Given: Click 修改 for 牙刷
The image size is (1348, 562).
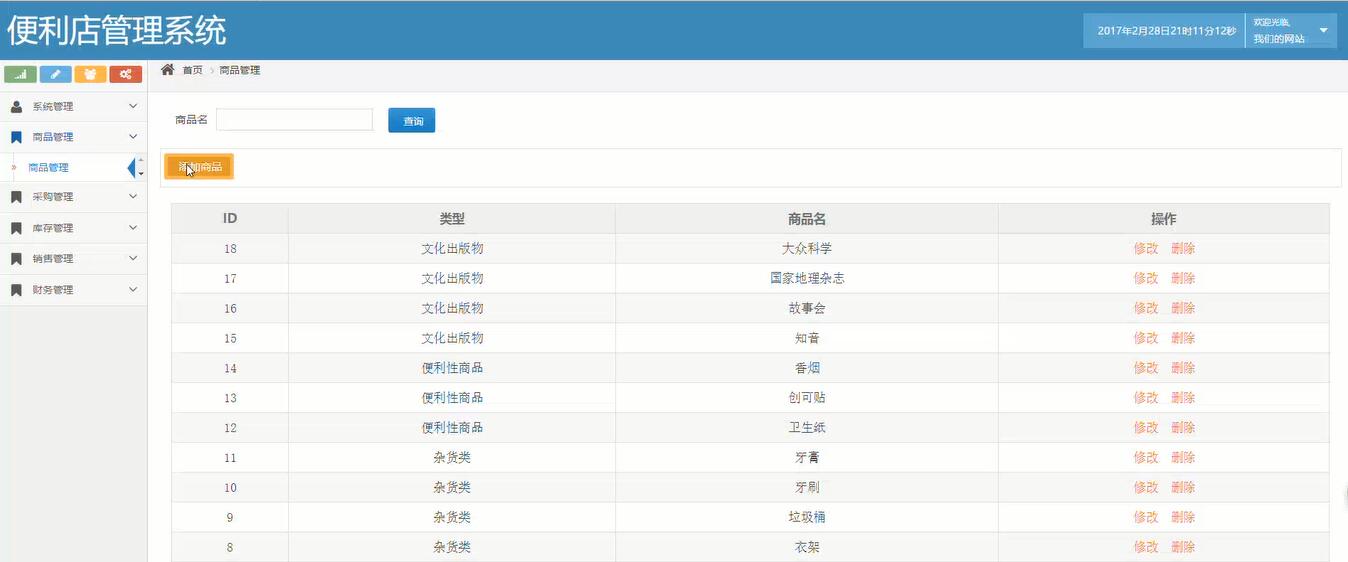Looking at the screenshot, I should click(x=1146, y=487).
